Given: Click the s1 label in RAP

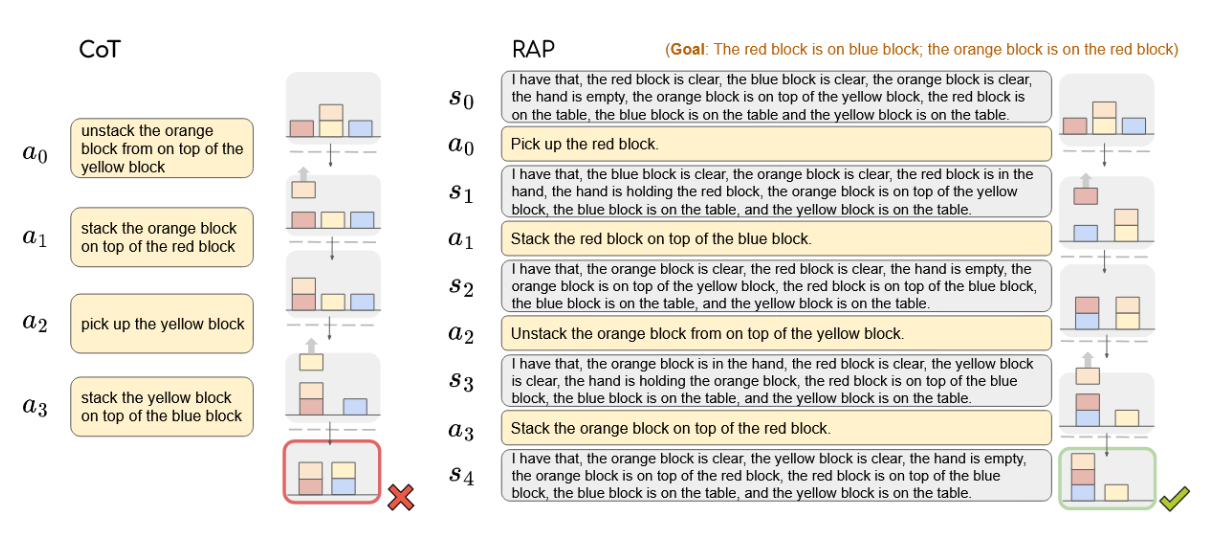Looking at the screenshot, I should (x=462, y=192).
